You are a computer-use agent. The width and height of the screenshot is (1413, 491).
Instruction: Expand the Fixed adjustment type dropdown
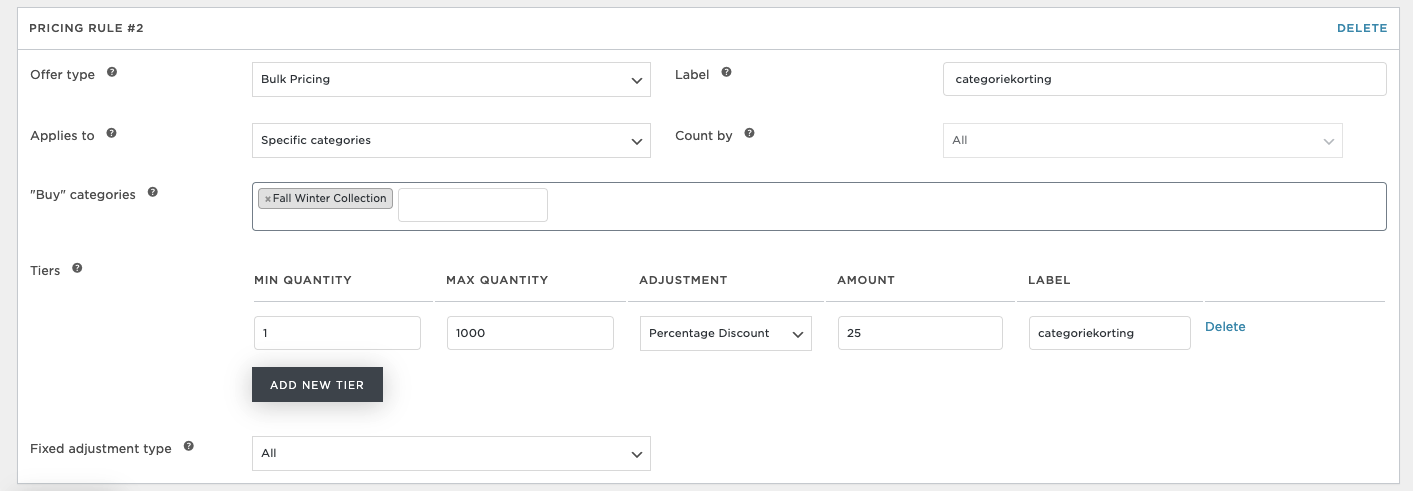click(x=451, y=453)
